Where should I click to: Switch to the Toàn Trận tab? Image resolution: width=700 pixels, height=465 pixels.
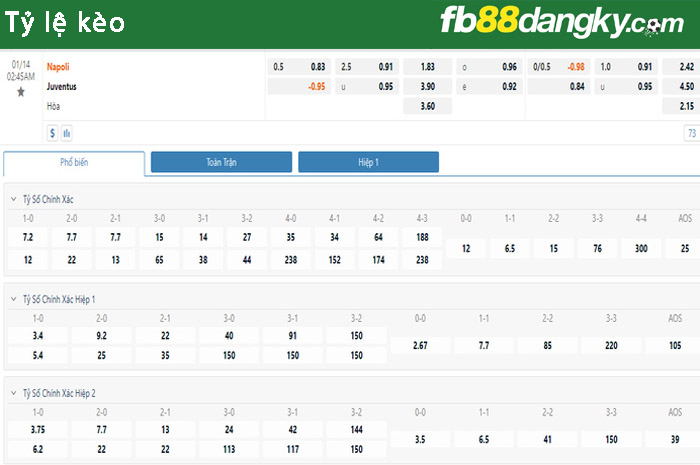(x=221, y=162)
